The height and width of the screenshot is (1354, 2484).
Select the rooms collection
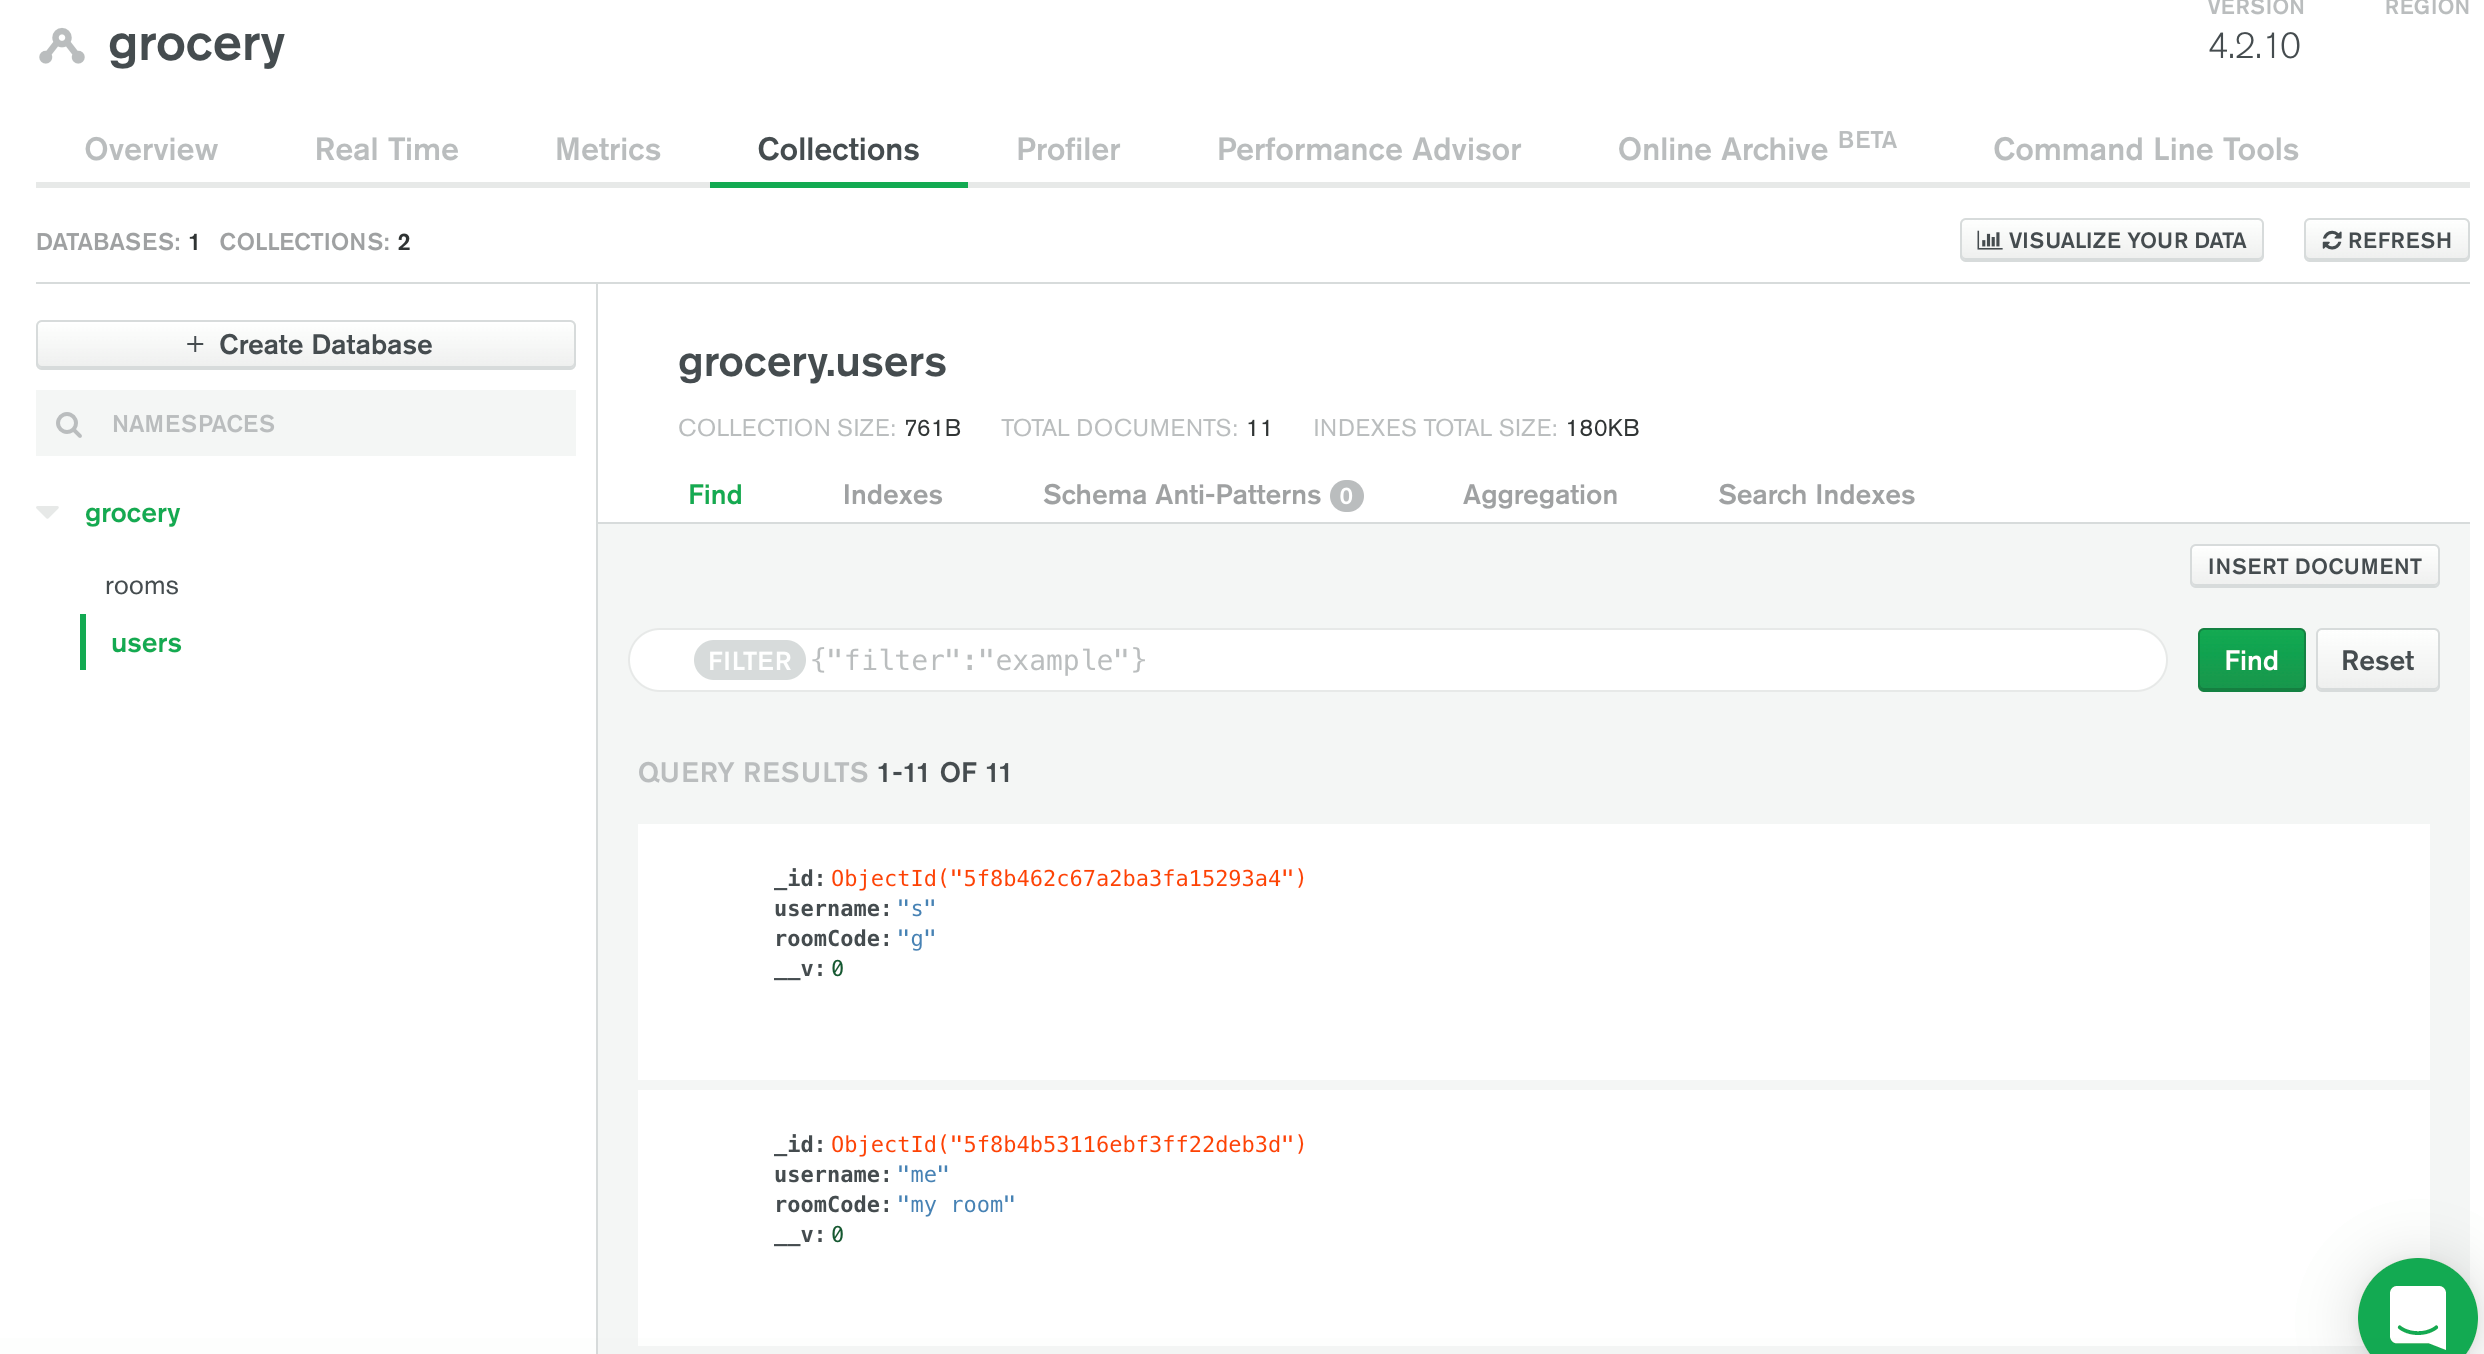click(142, 586)
